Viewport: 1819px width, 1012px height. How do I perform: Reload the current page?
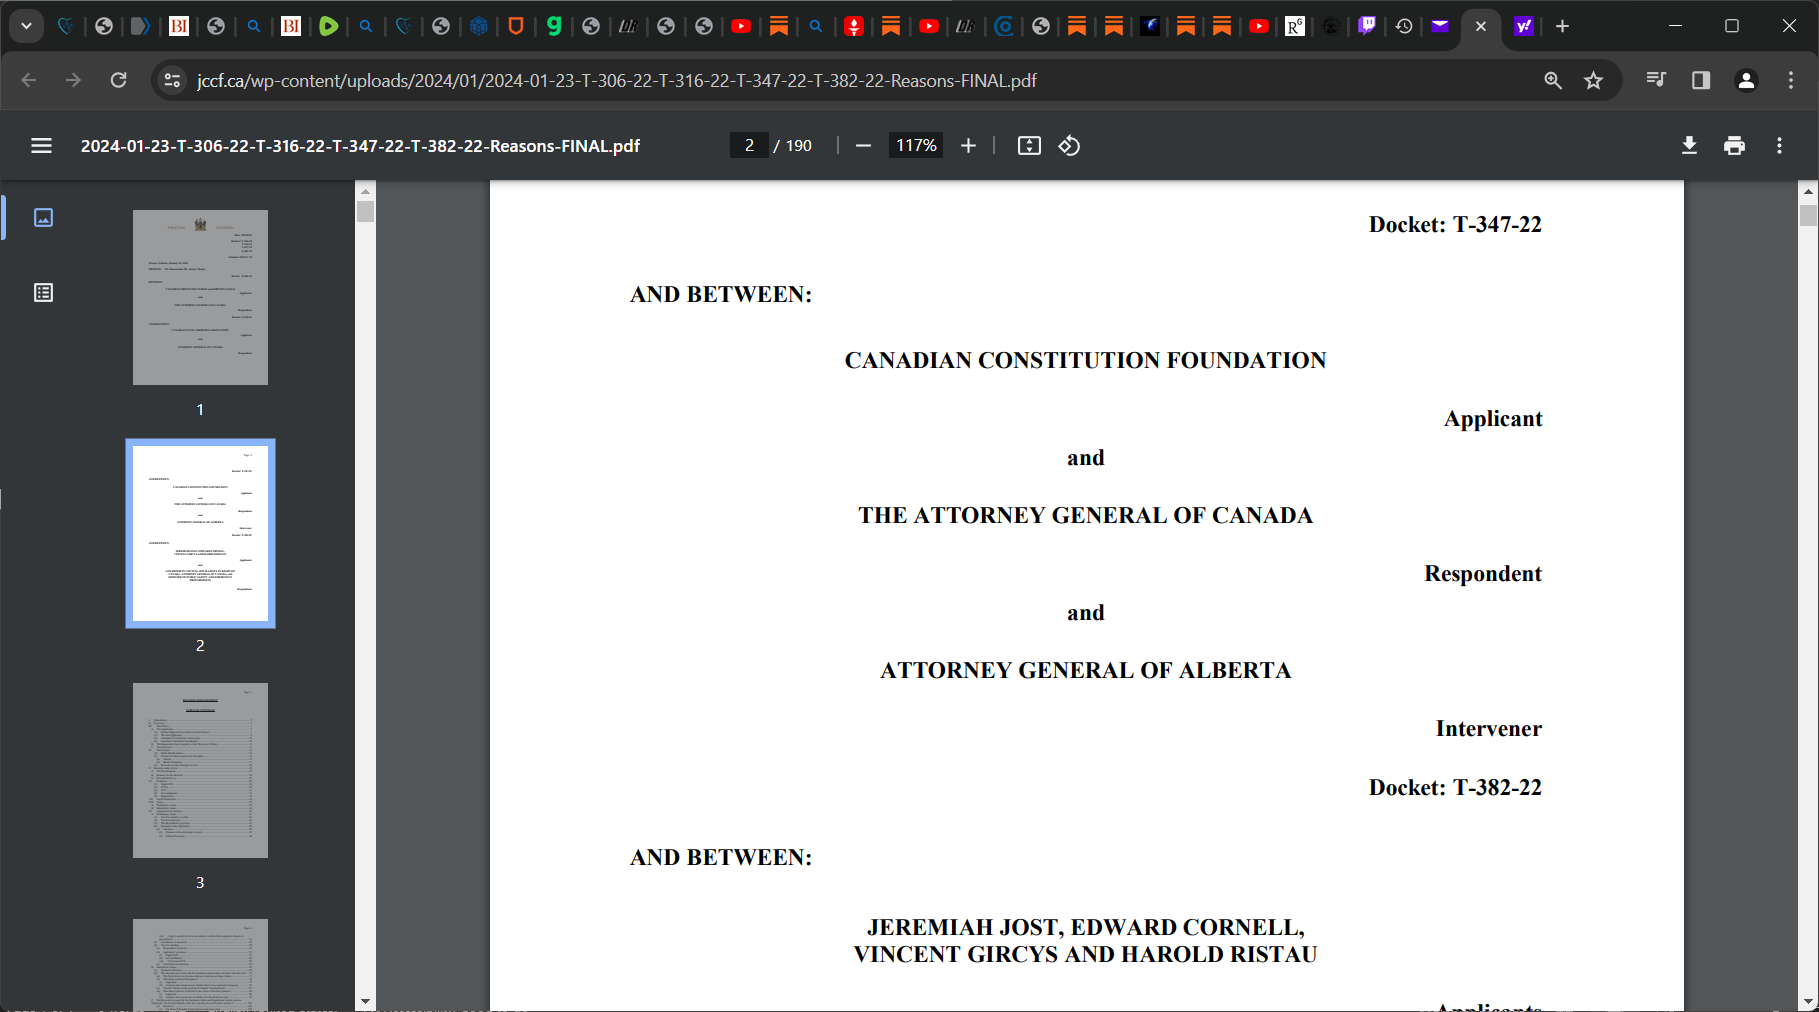pyautogui.click(x=118, y=80)
